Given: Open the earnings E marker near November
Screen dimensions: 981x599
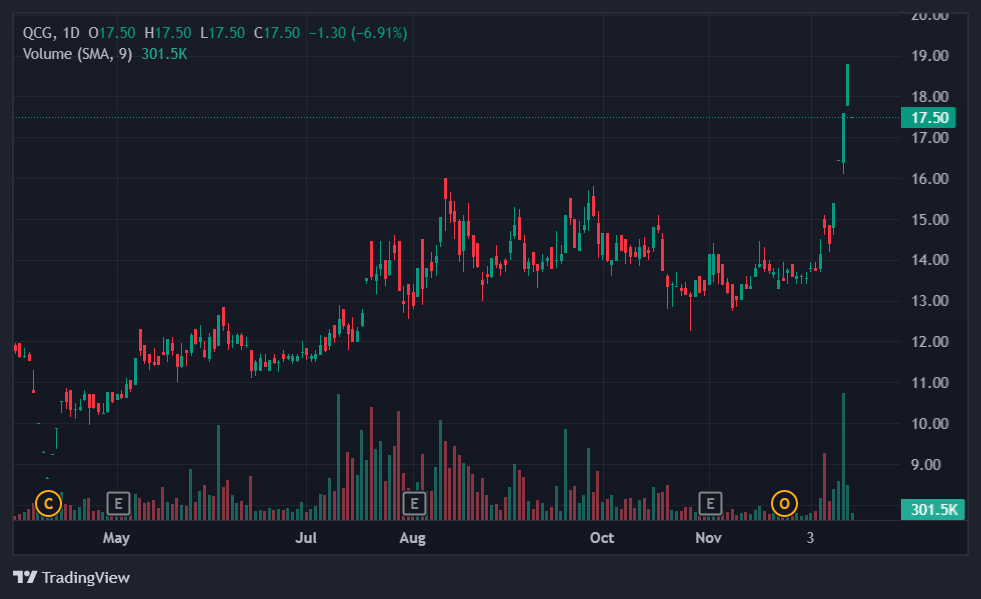Looking at the screenshot, I should click(710, 503).
